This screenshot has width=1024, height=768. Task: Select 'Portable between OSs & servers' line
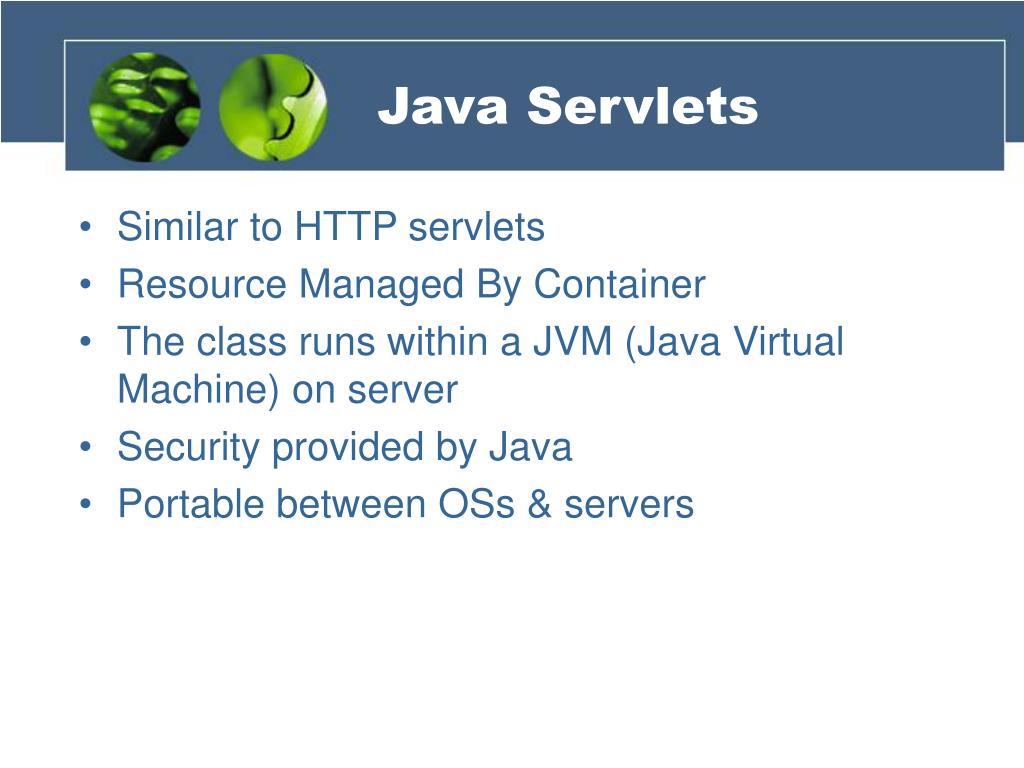pyautogui.click(x=406, y=505)
